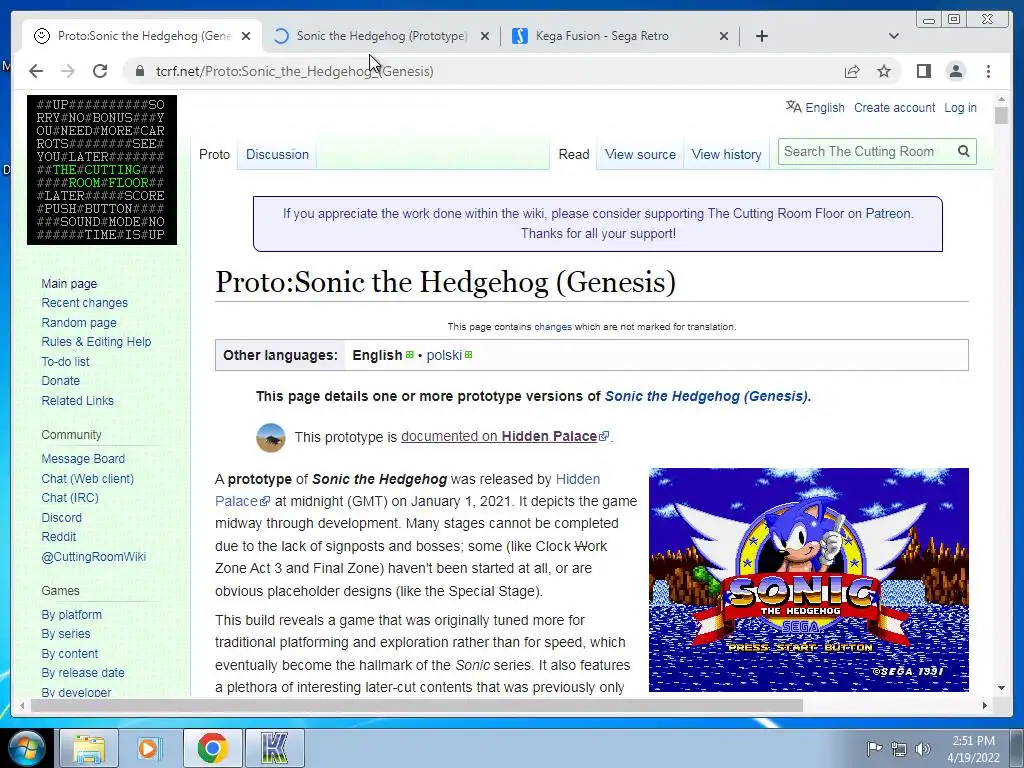Click the Log in link
The image size is (1024, 768).
pos(960,107)
